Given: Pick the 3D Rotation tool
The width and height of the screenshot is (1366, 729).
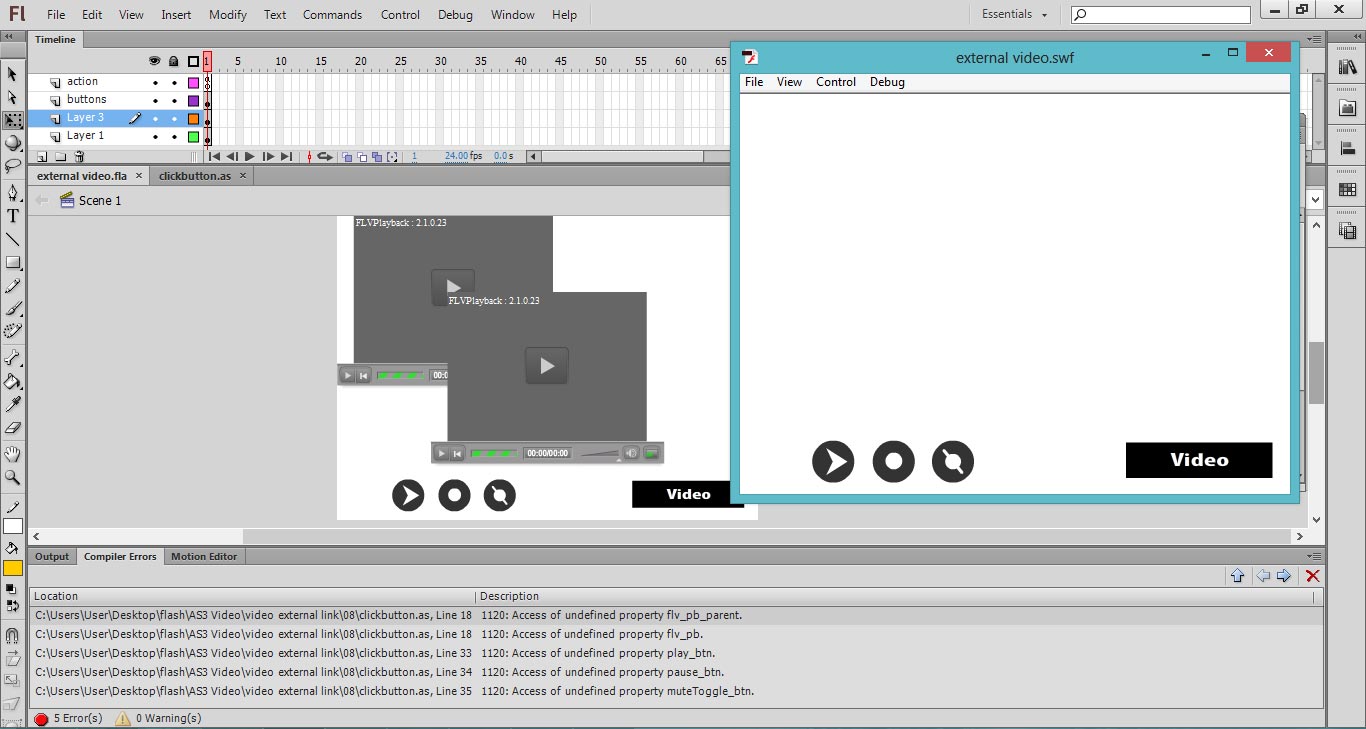Looking at the screenshot, I should [x=13, y=143].
